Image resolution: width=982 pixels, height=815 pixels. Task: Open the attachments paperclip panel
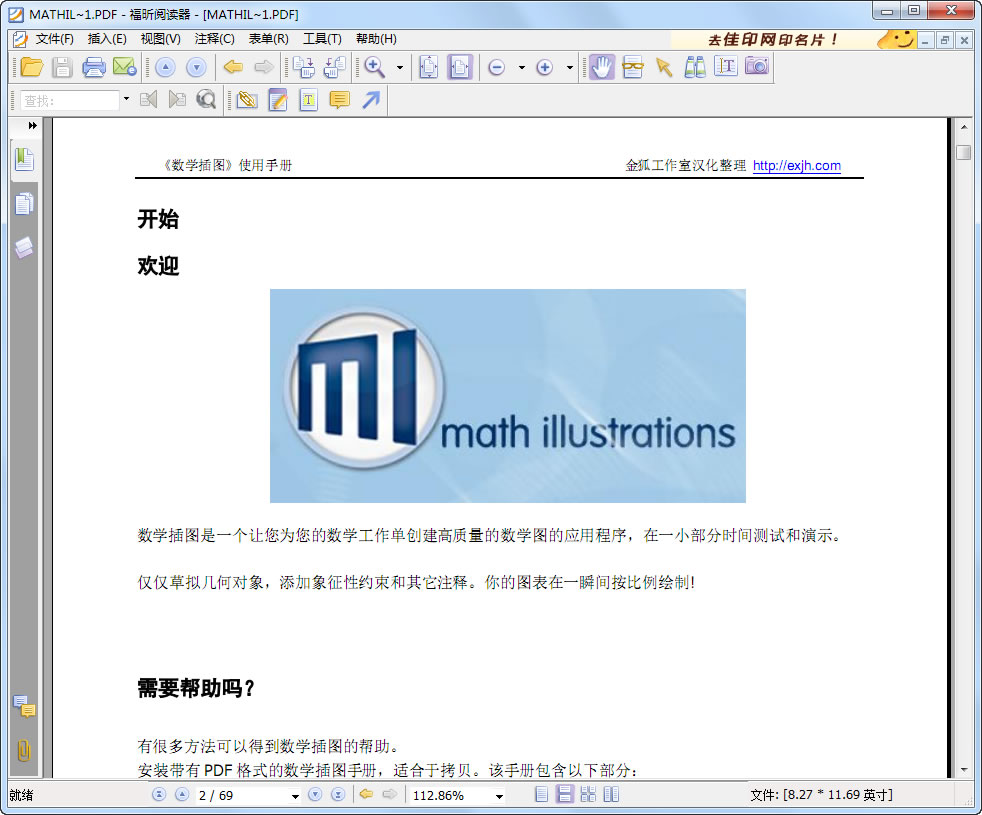coord(24,750)
